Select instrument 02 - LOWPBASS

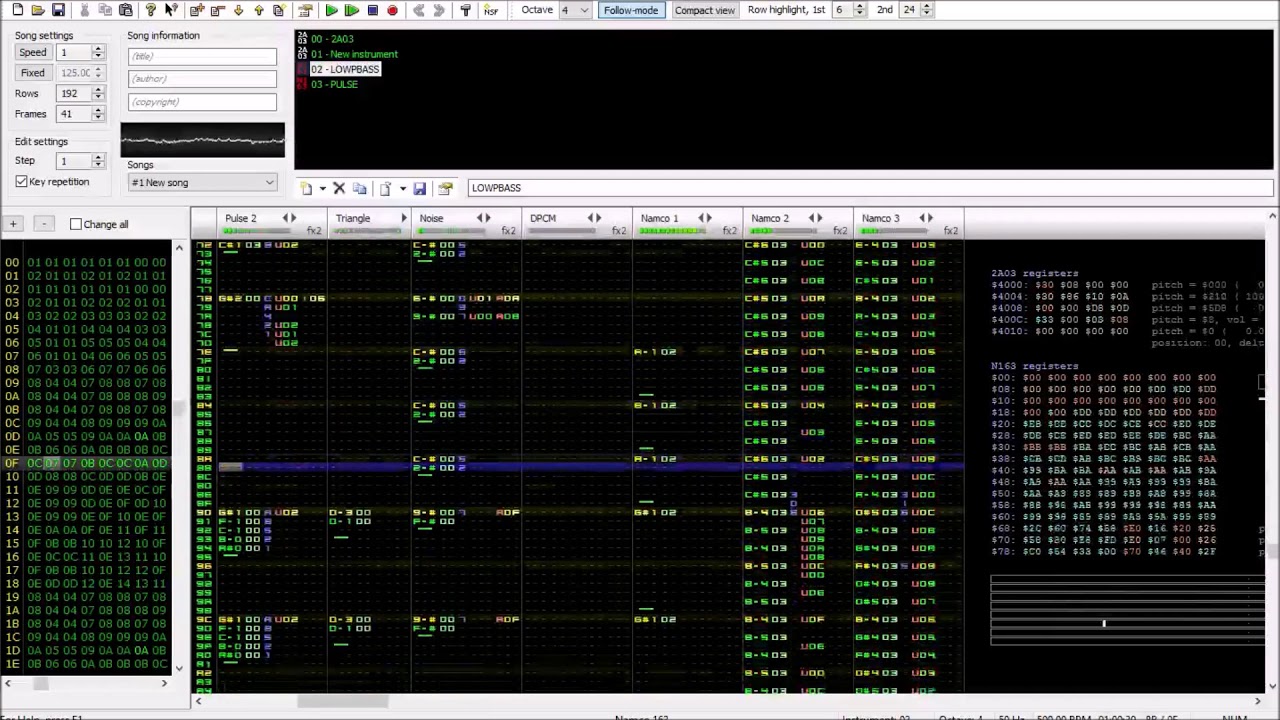[345, 69]
